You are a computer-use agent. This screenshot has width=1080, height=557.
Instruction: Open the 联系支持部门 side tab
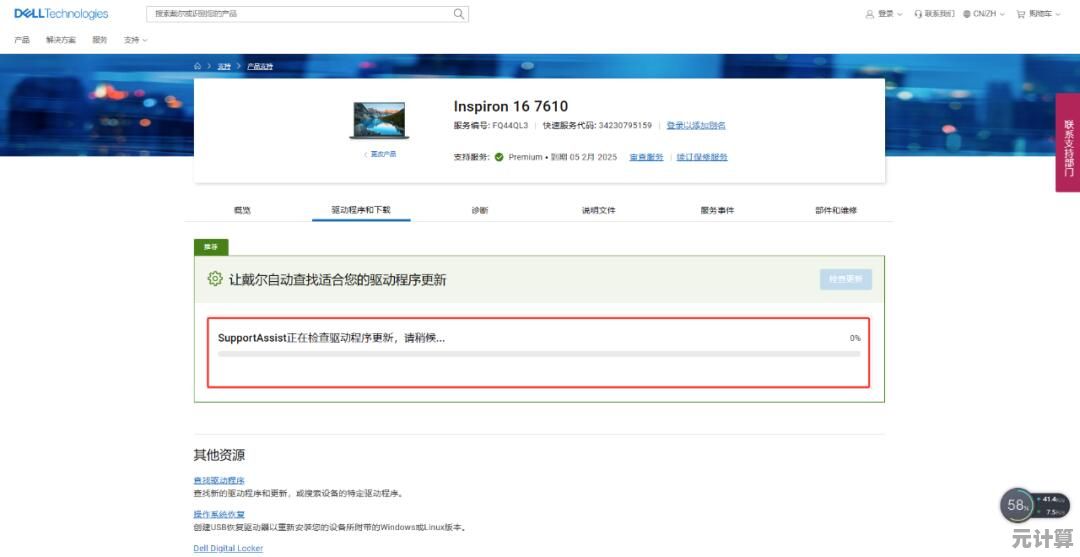1068,143
